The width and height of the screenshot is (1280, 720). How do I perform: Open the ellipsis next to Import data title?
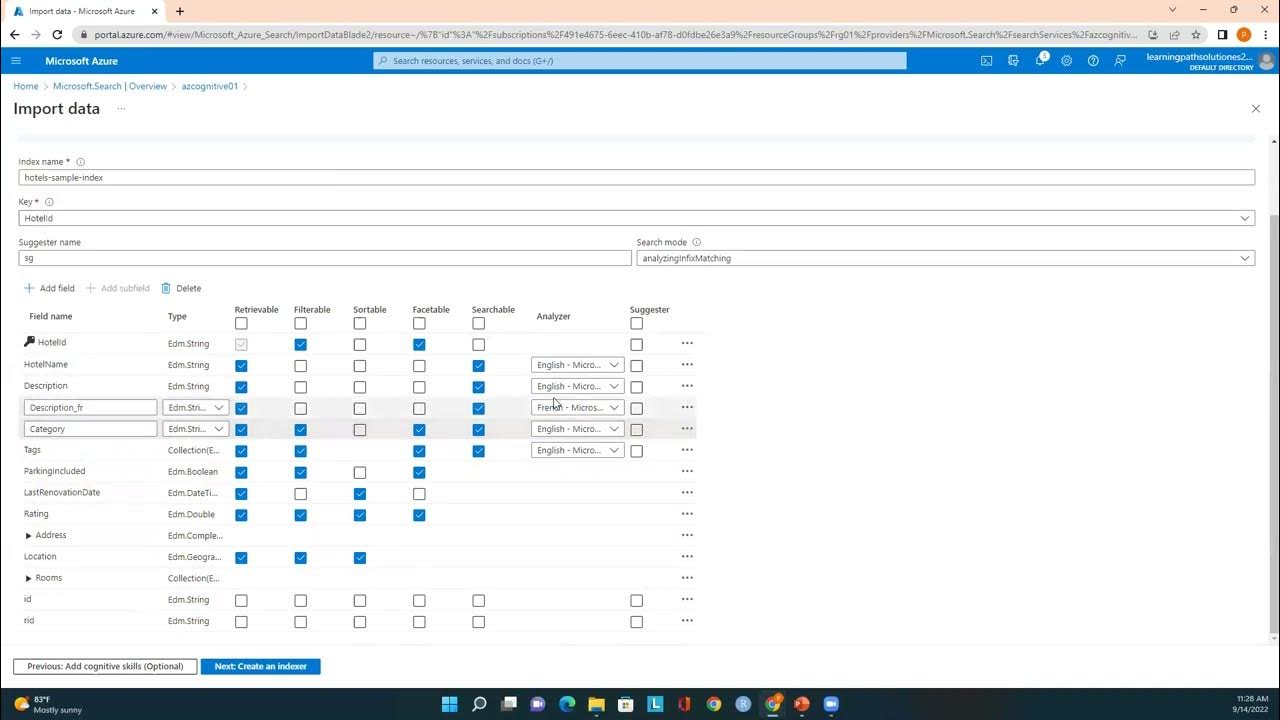click(121, 108)
